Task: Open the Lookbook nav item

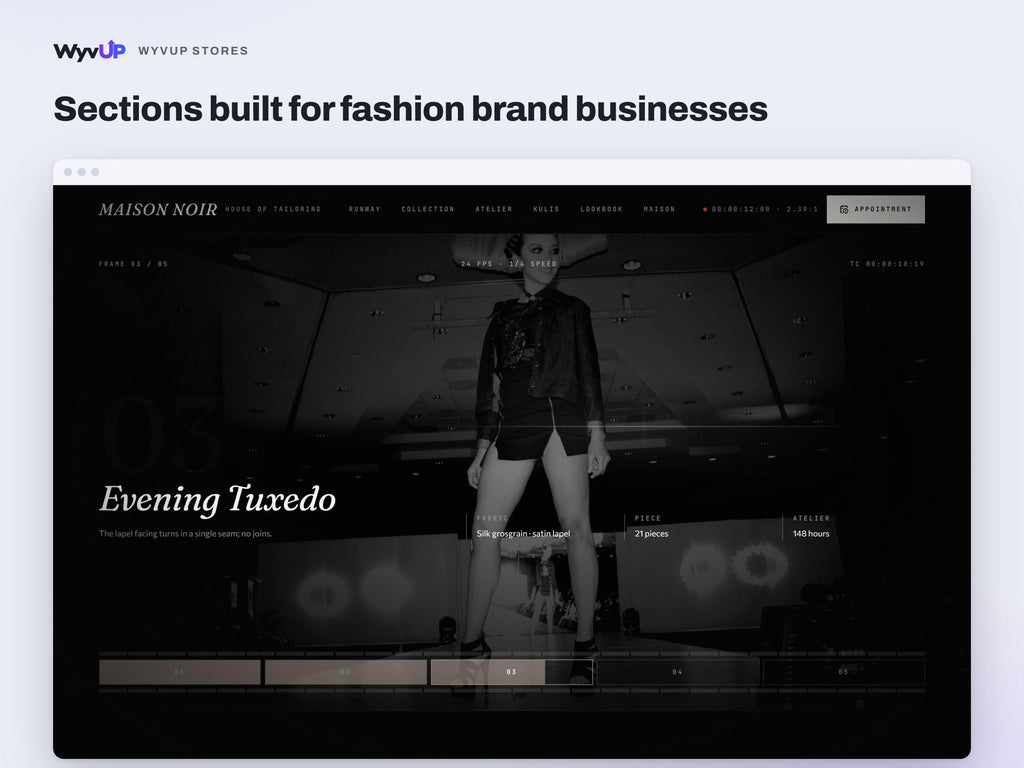Action: pos(601,210)
